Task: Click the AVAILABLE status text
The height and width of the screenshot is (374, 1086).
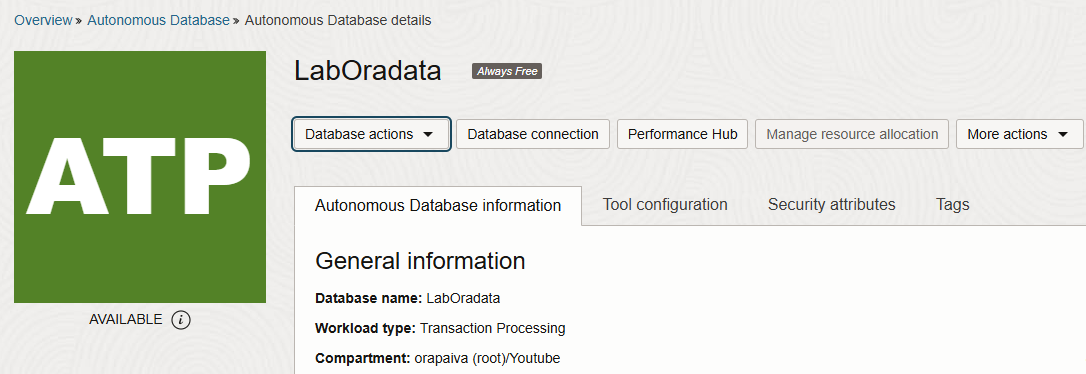Action: pos(125,319)
